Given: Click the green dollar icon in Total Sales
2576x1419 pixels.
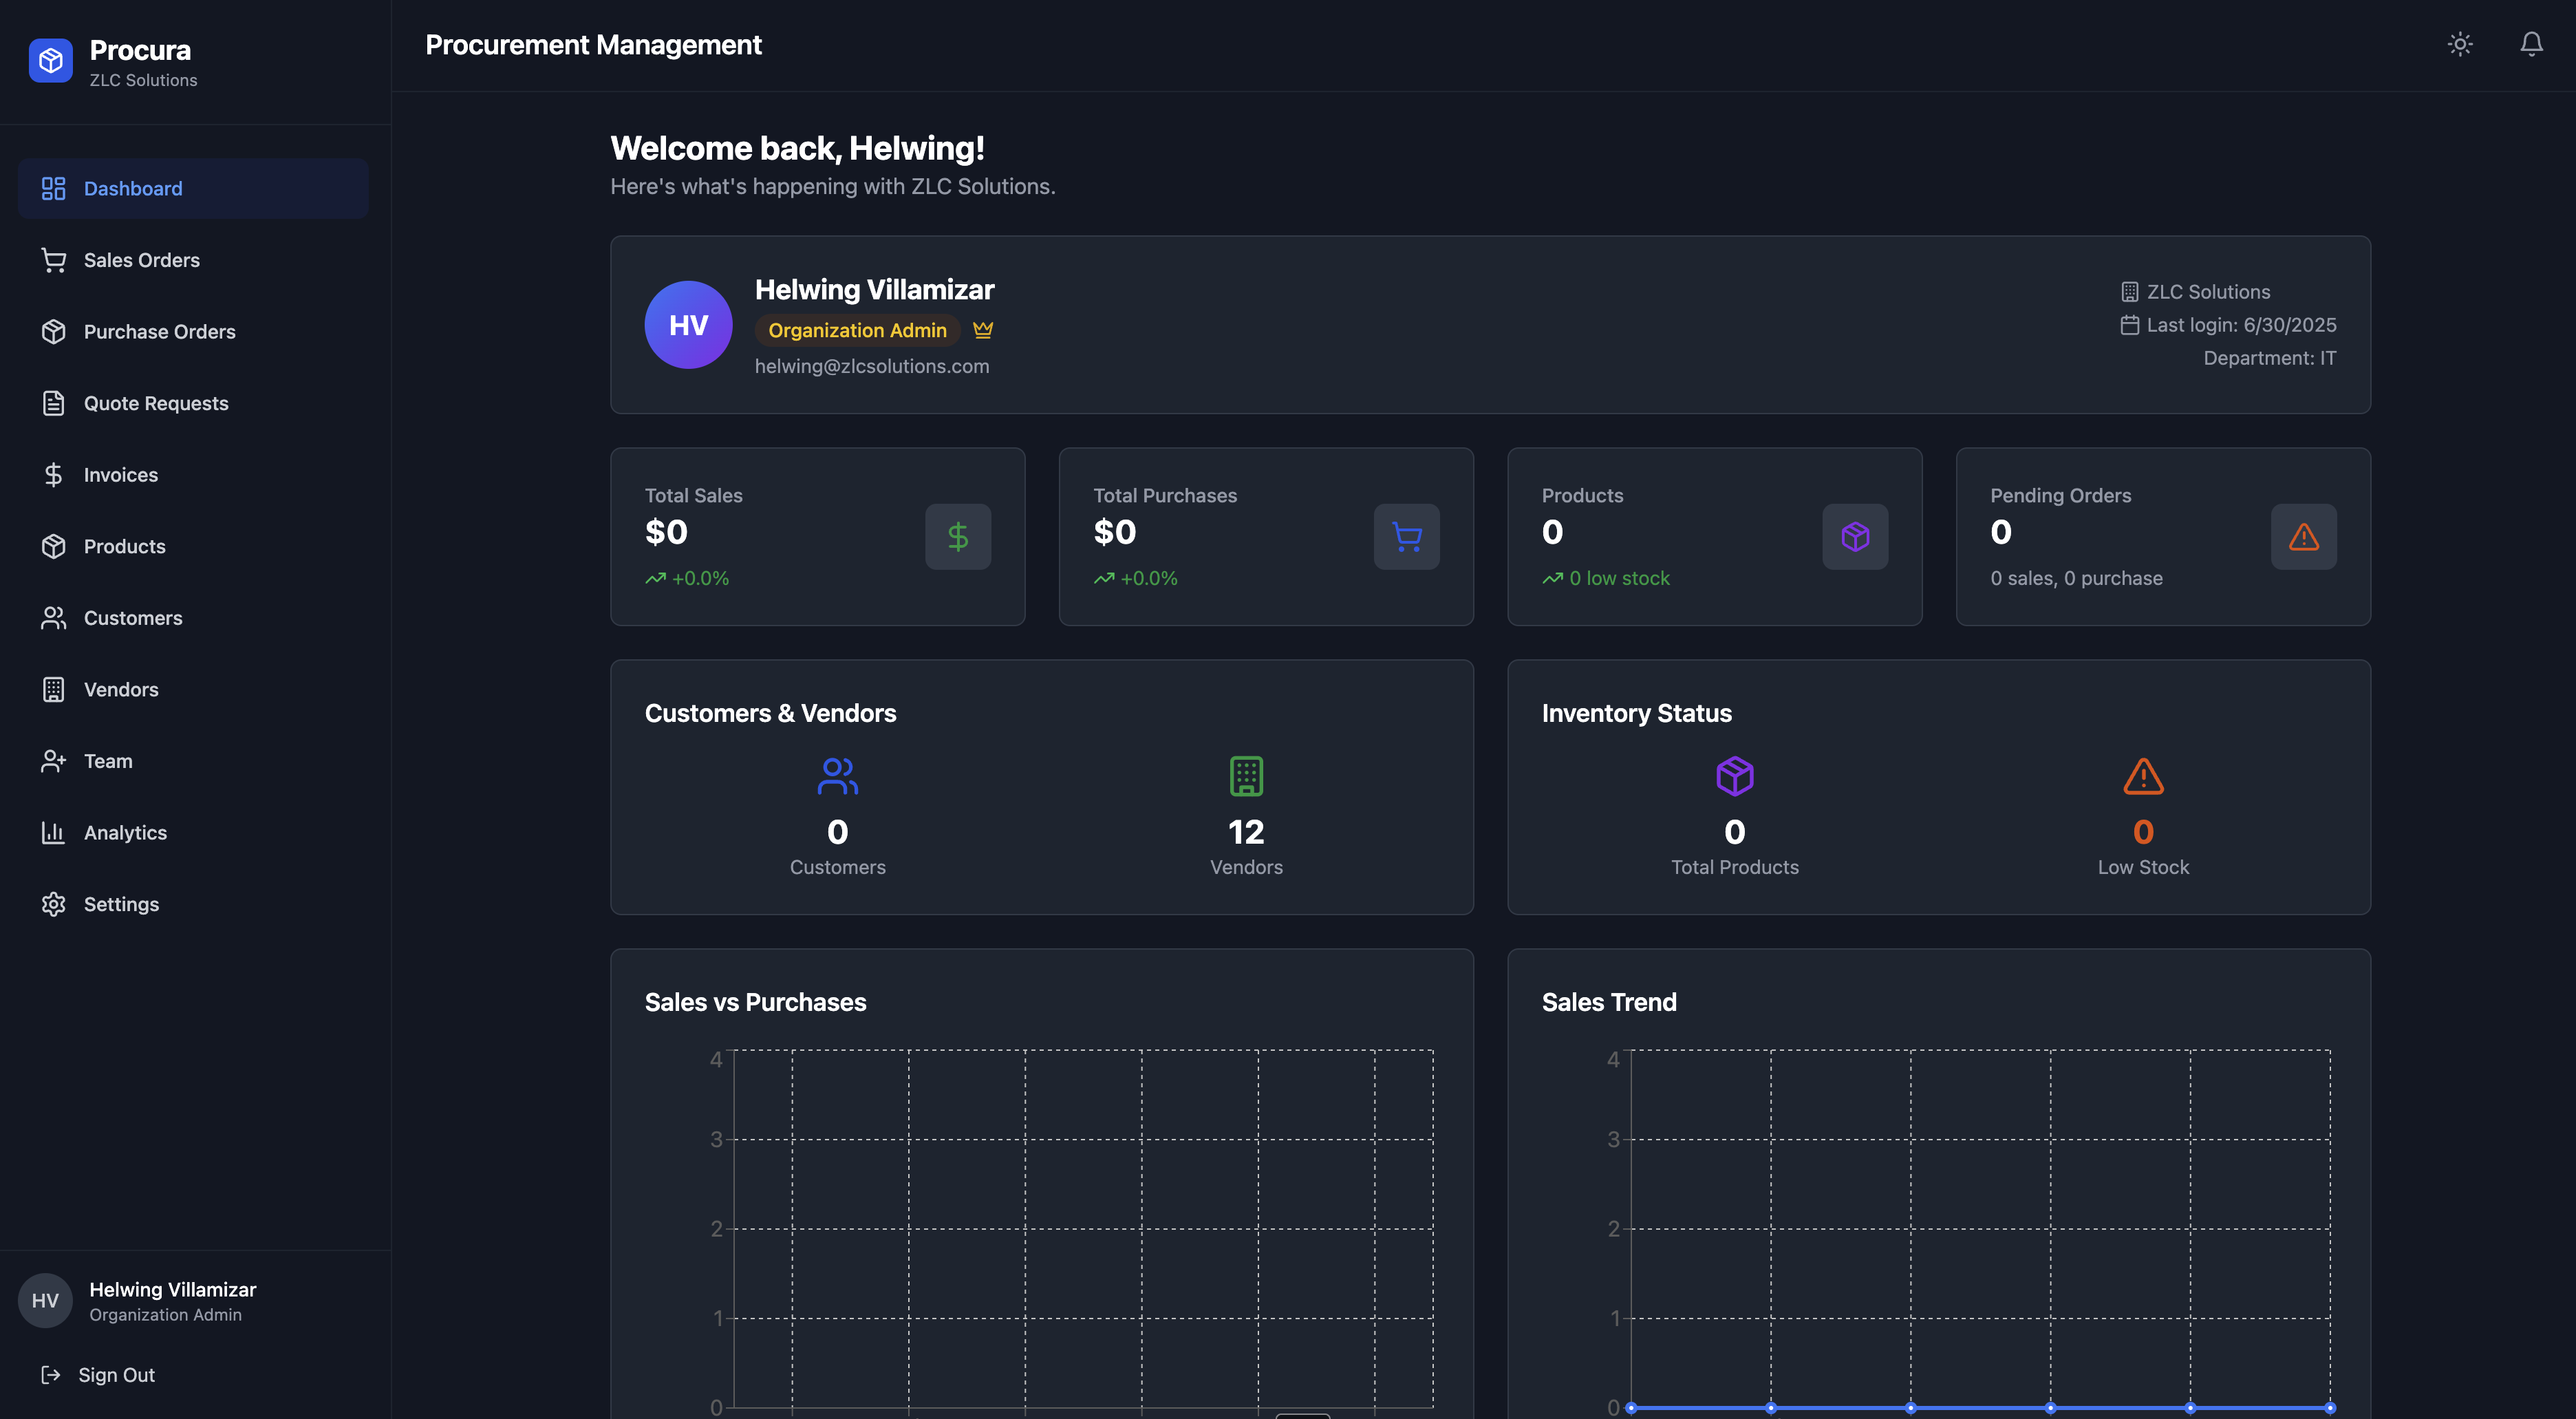Looking at the screenshot, I should click(x=957, y=537).
